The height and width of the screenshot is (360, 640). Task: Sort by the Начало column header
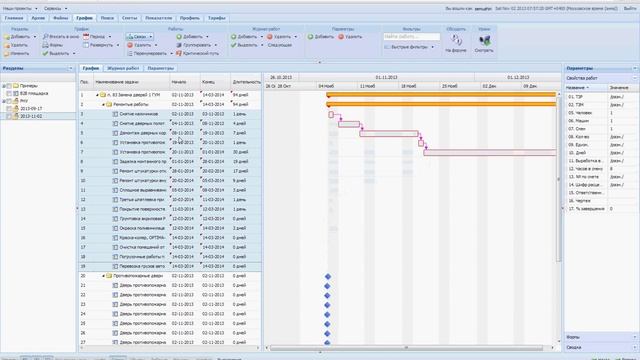[184, 82]
